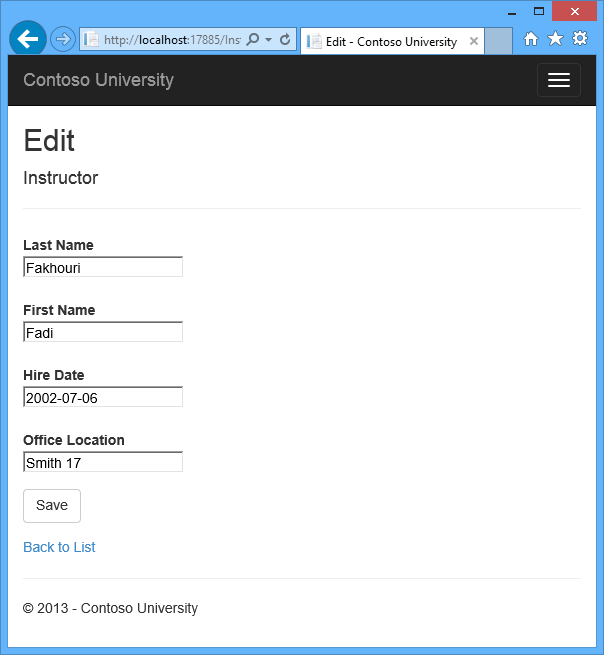Select the Edit - Contoso University tab
This screenshot has width=604, height=655.
(x=391, y=41)
